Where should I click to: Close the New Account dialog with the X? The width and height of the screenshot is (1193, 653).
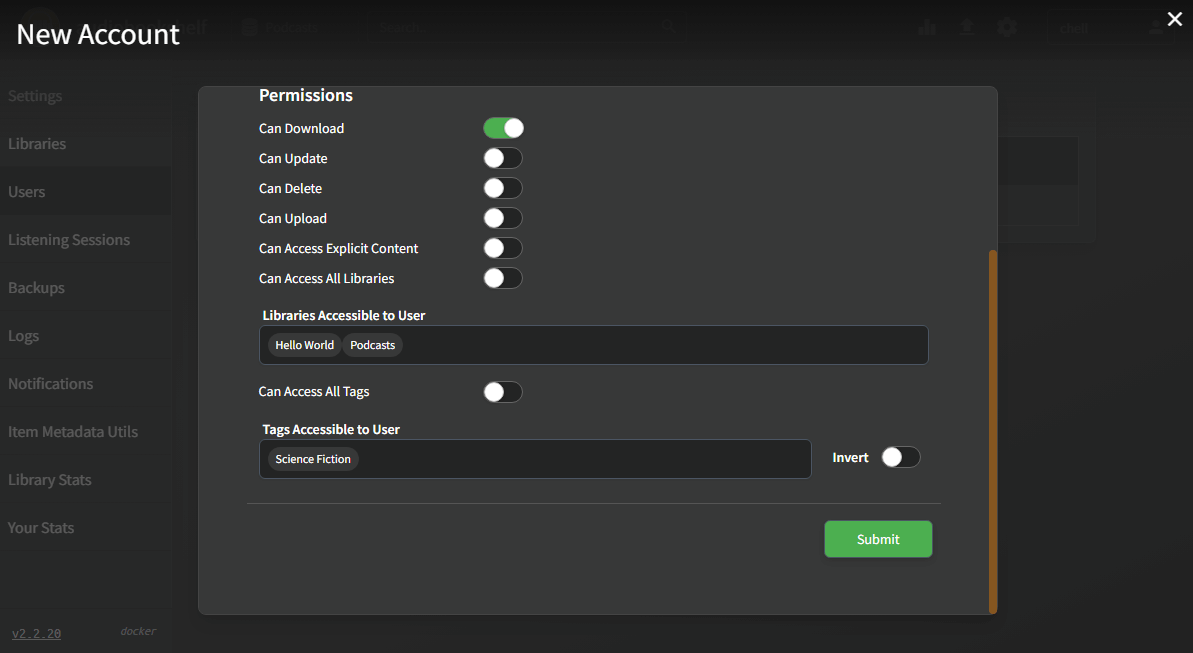(x=1175, y=19)
